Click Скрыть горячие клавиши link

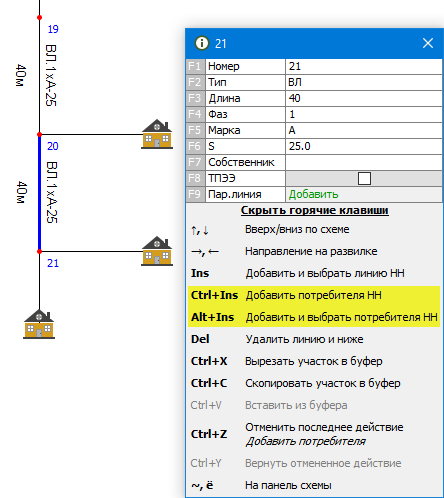coord(315,210)
